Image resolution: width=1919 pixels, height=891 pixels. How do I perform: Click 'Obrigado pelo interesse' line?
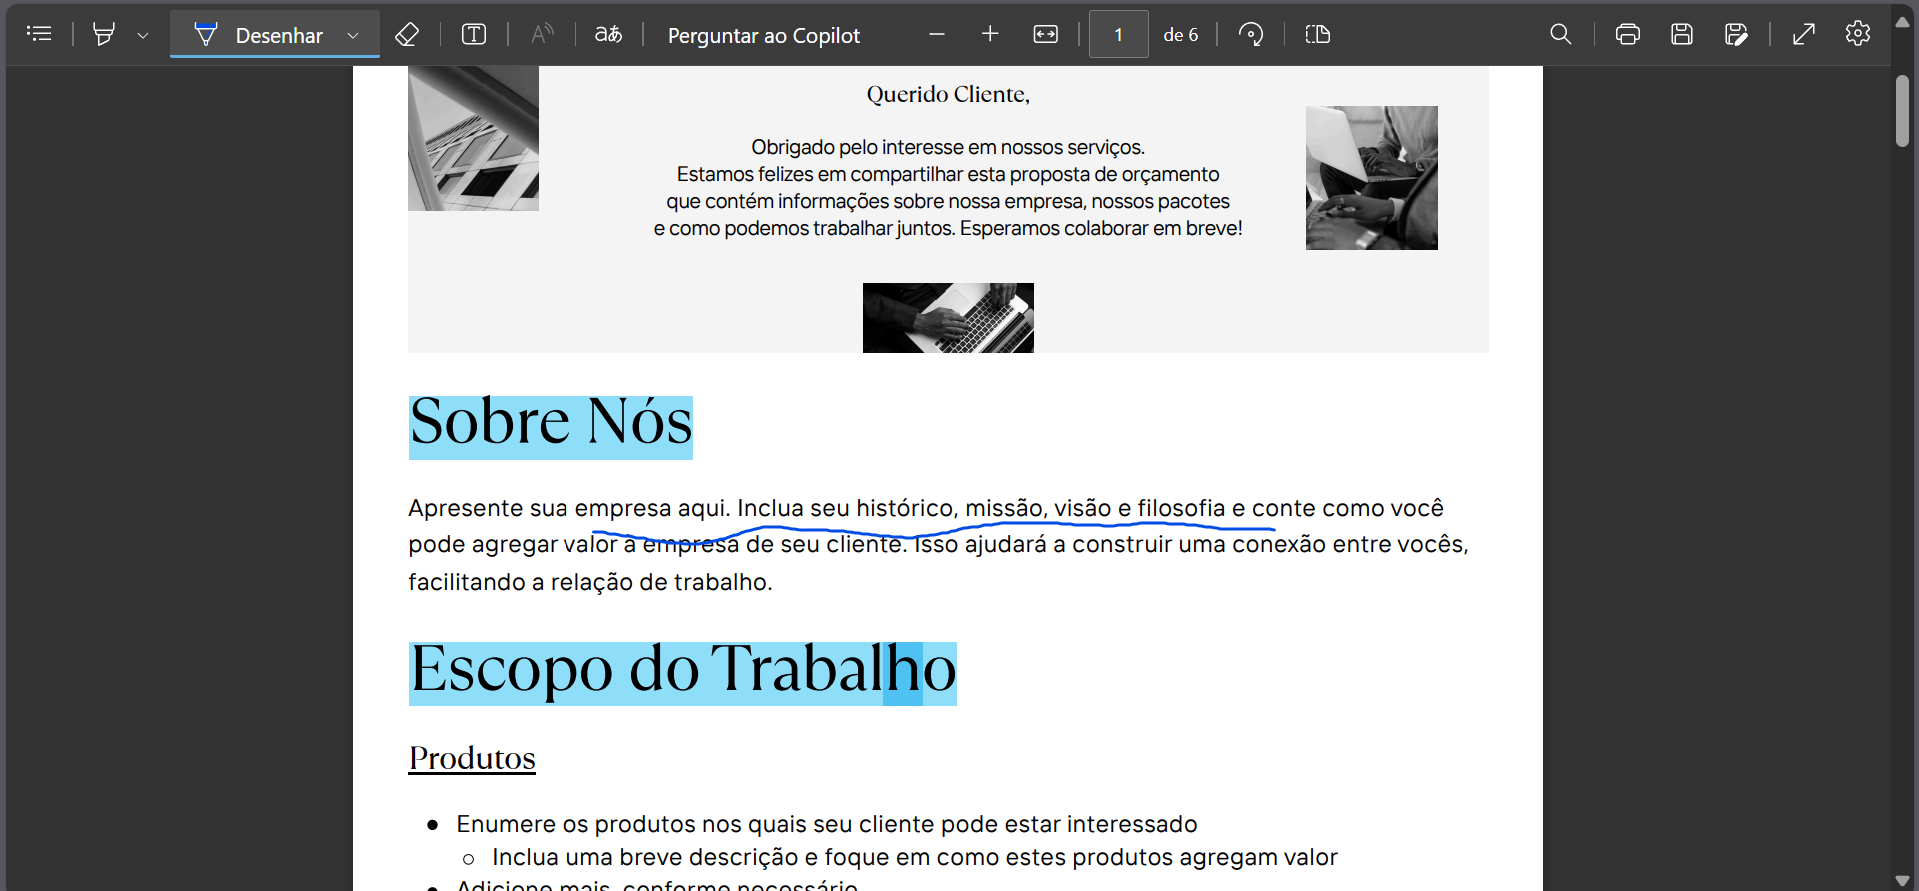tap(948, 147)
